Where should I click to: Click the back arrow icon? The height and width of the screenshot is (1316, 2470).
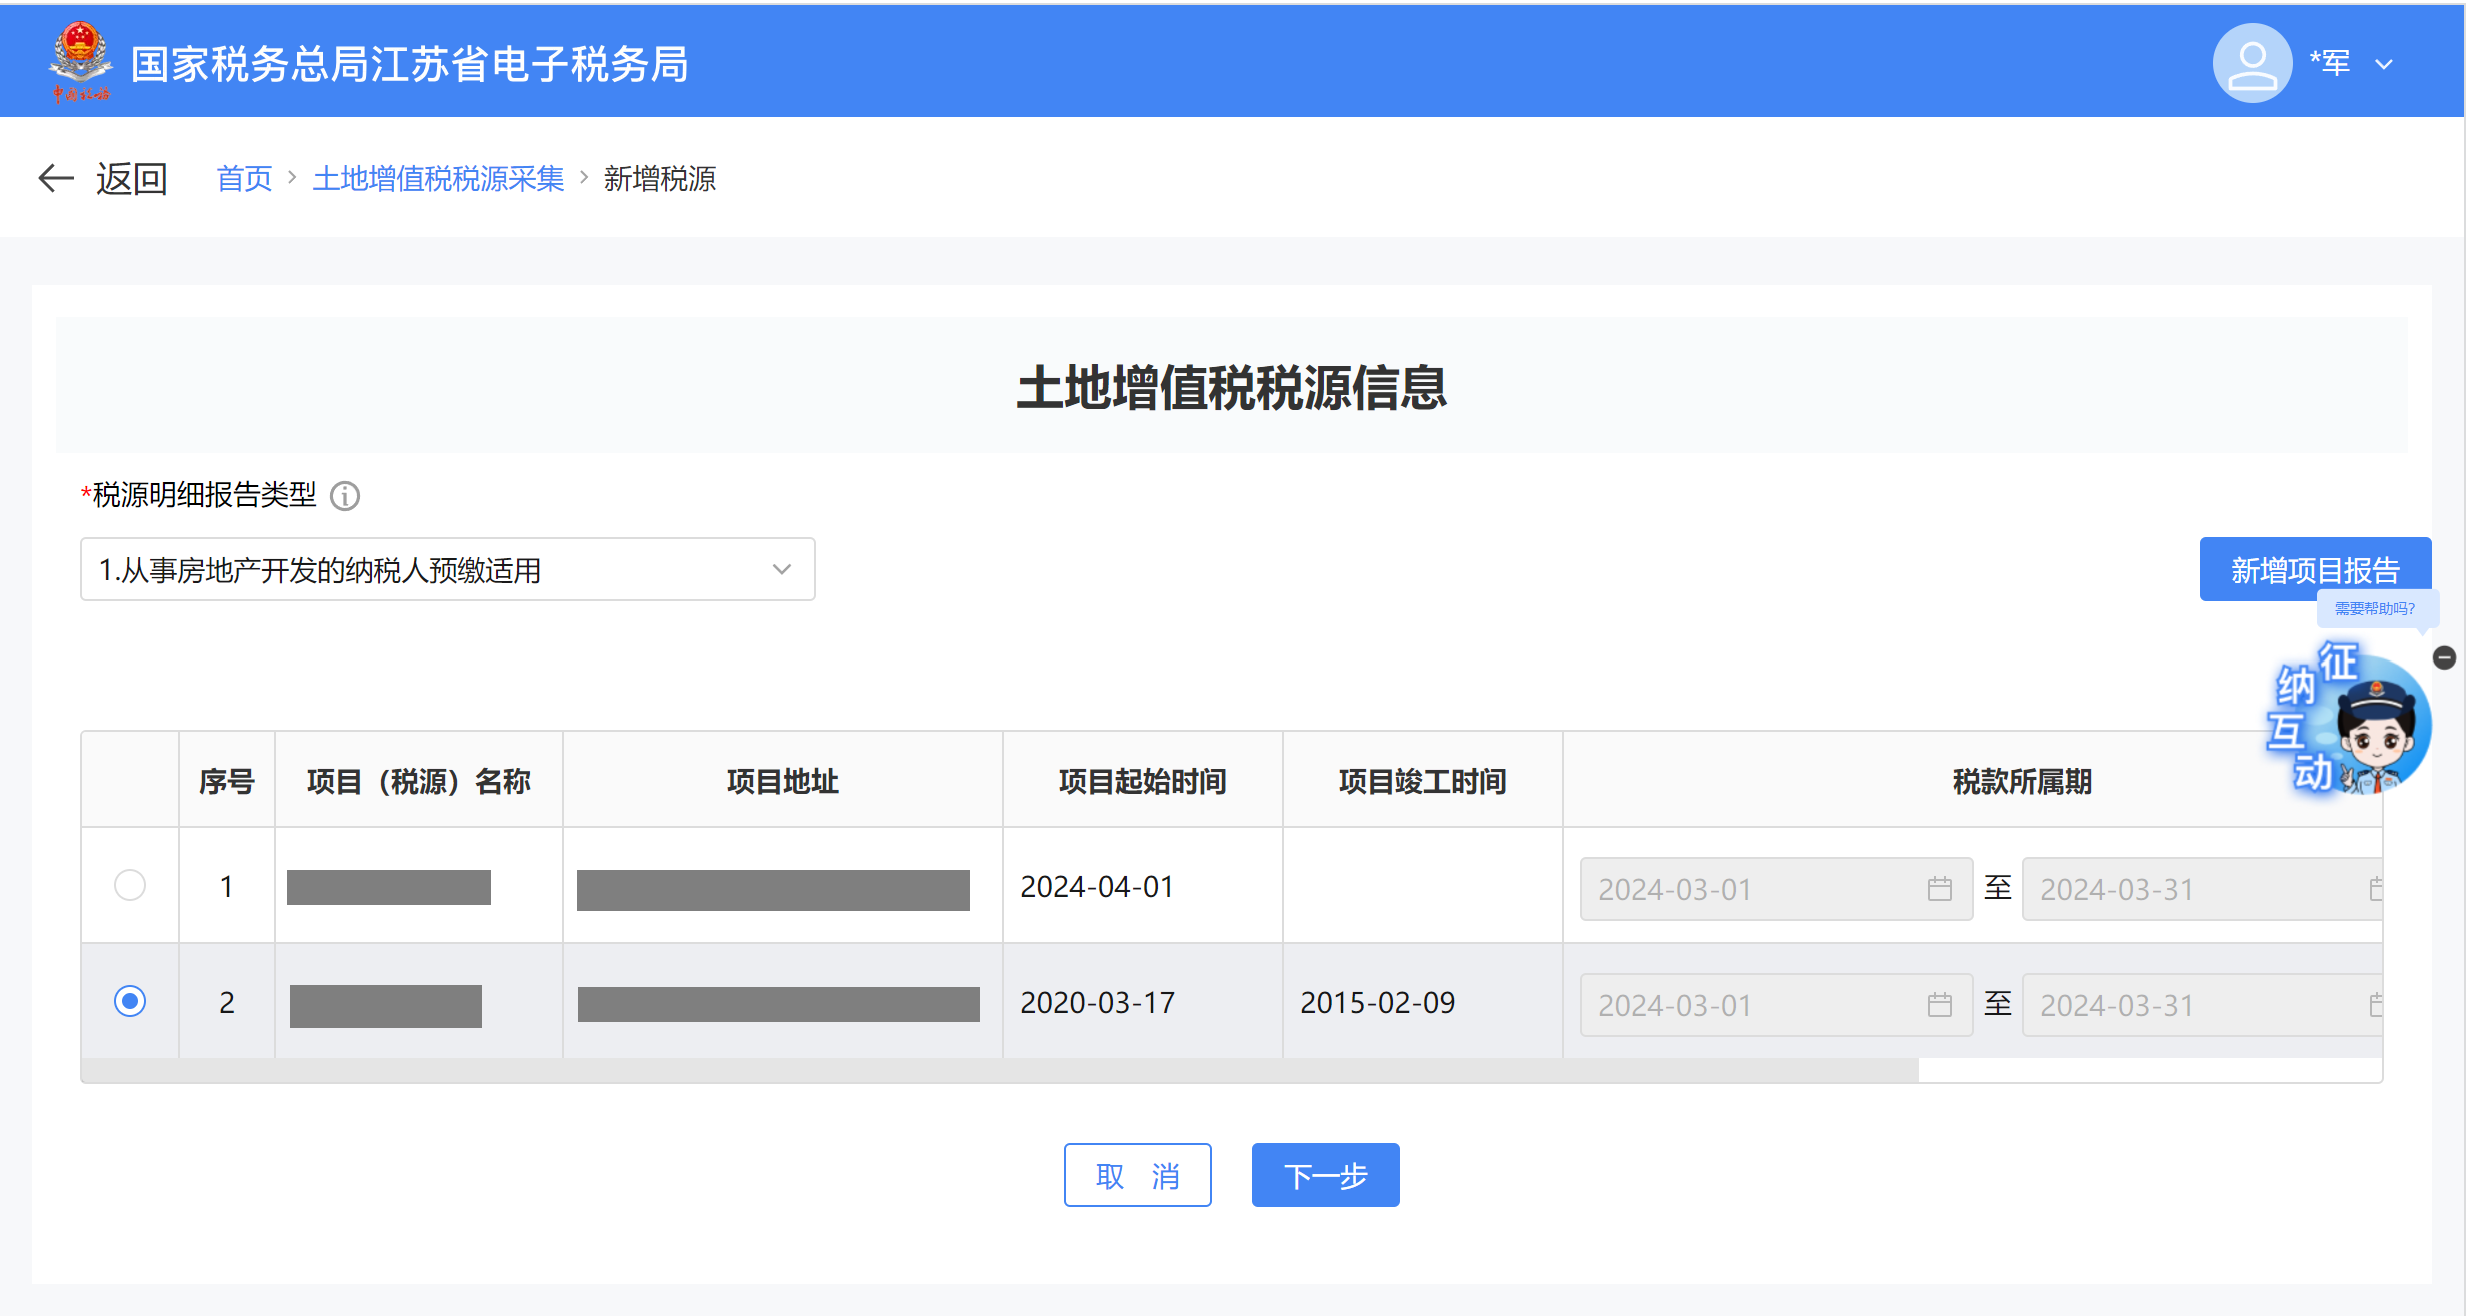pyautogui.click(x=56, y=178)
